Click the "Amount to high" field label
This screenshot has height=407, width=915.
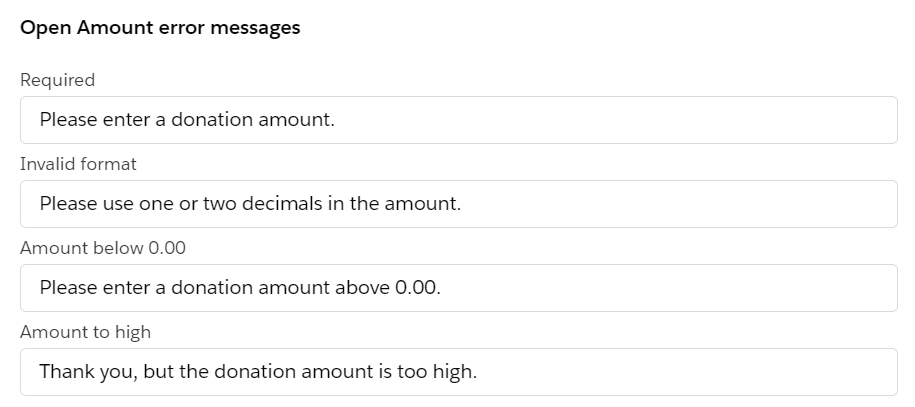tap(85, 332)
